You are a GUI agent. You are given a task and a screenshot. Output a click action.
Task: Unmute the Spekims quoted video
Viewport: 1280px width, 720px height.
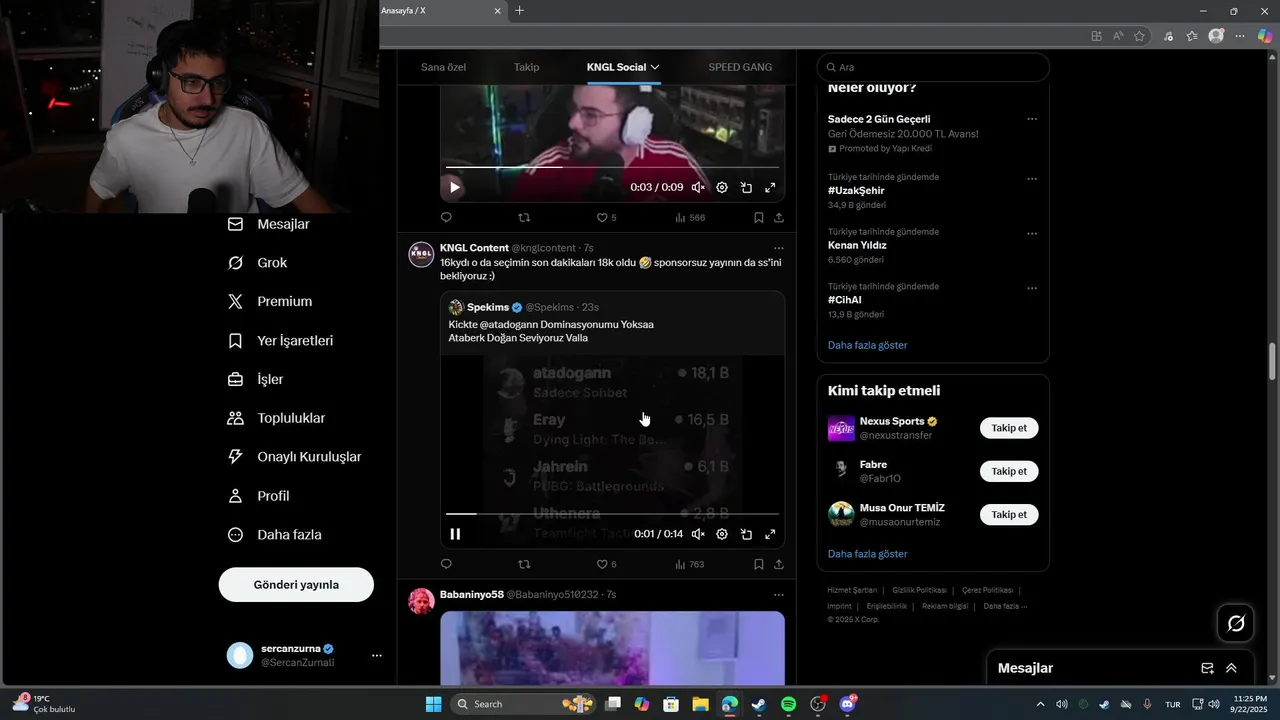pos(698,534)
